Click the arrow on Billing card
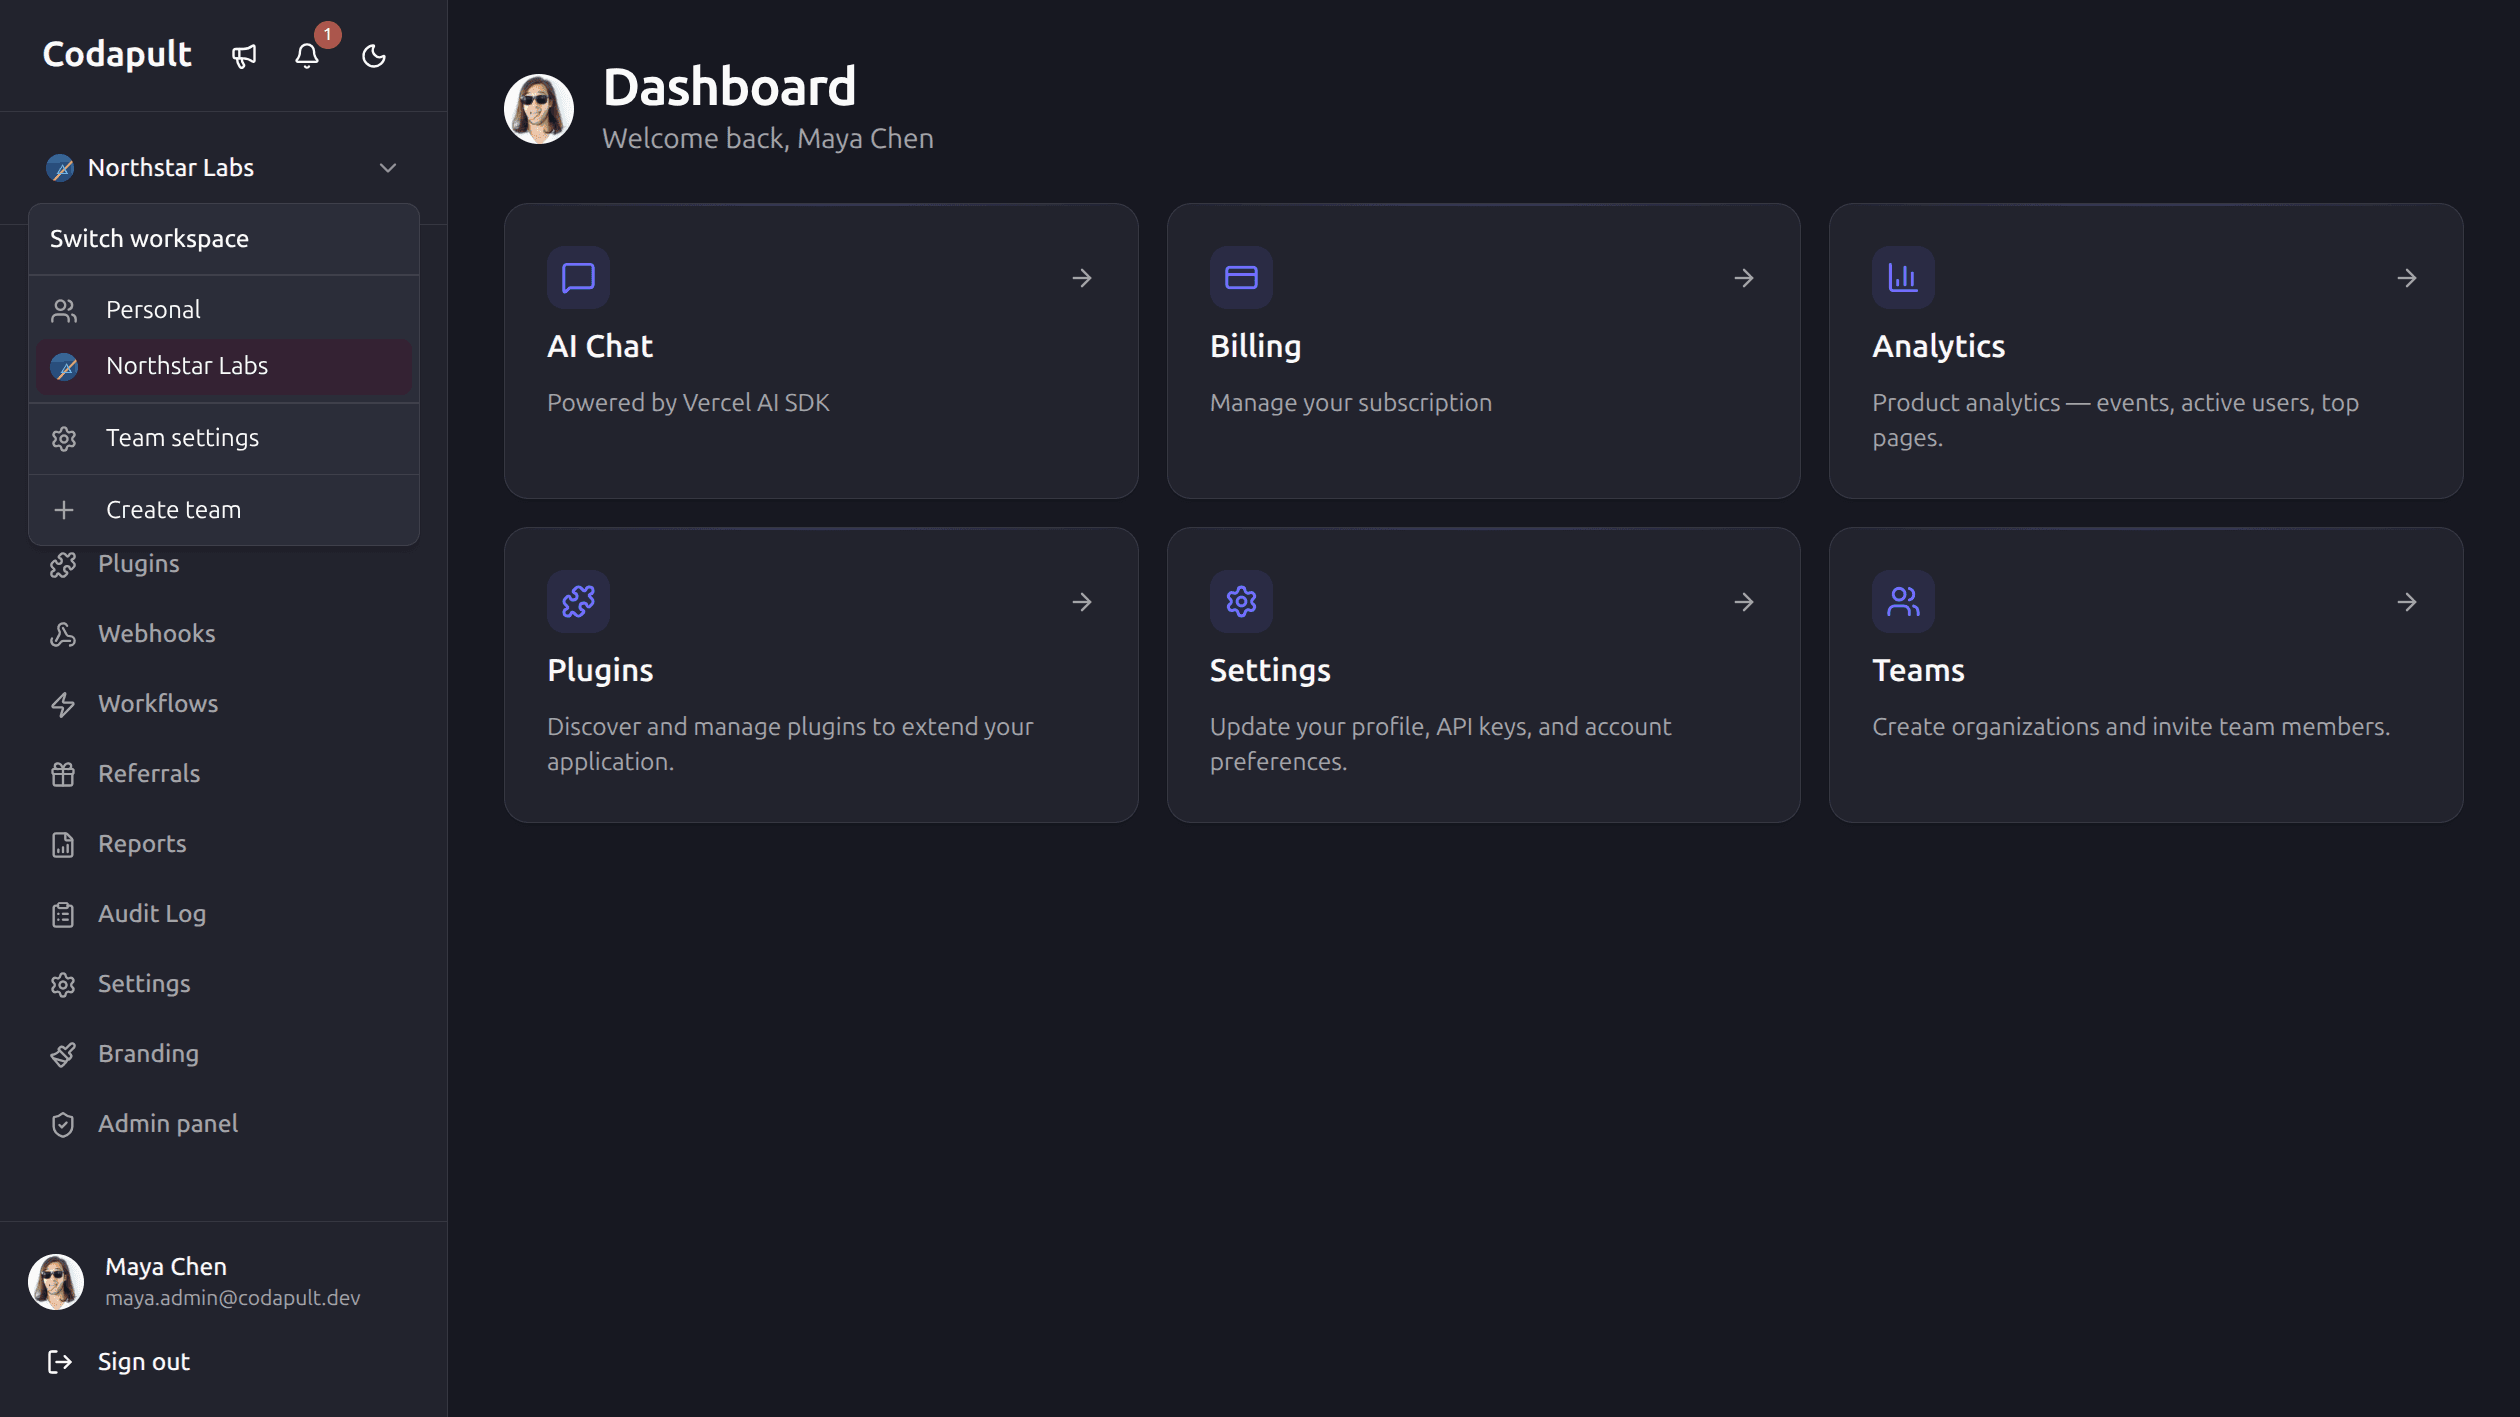Viewport: 2520px width, 1417px height. [1744, 278]
